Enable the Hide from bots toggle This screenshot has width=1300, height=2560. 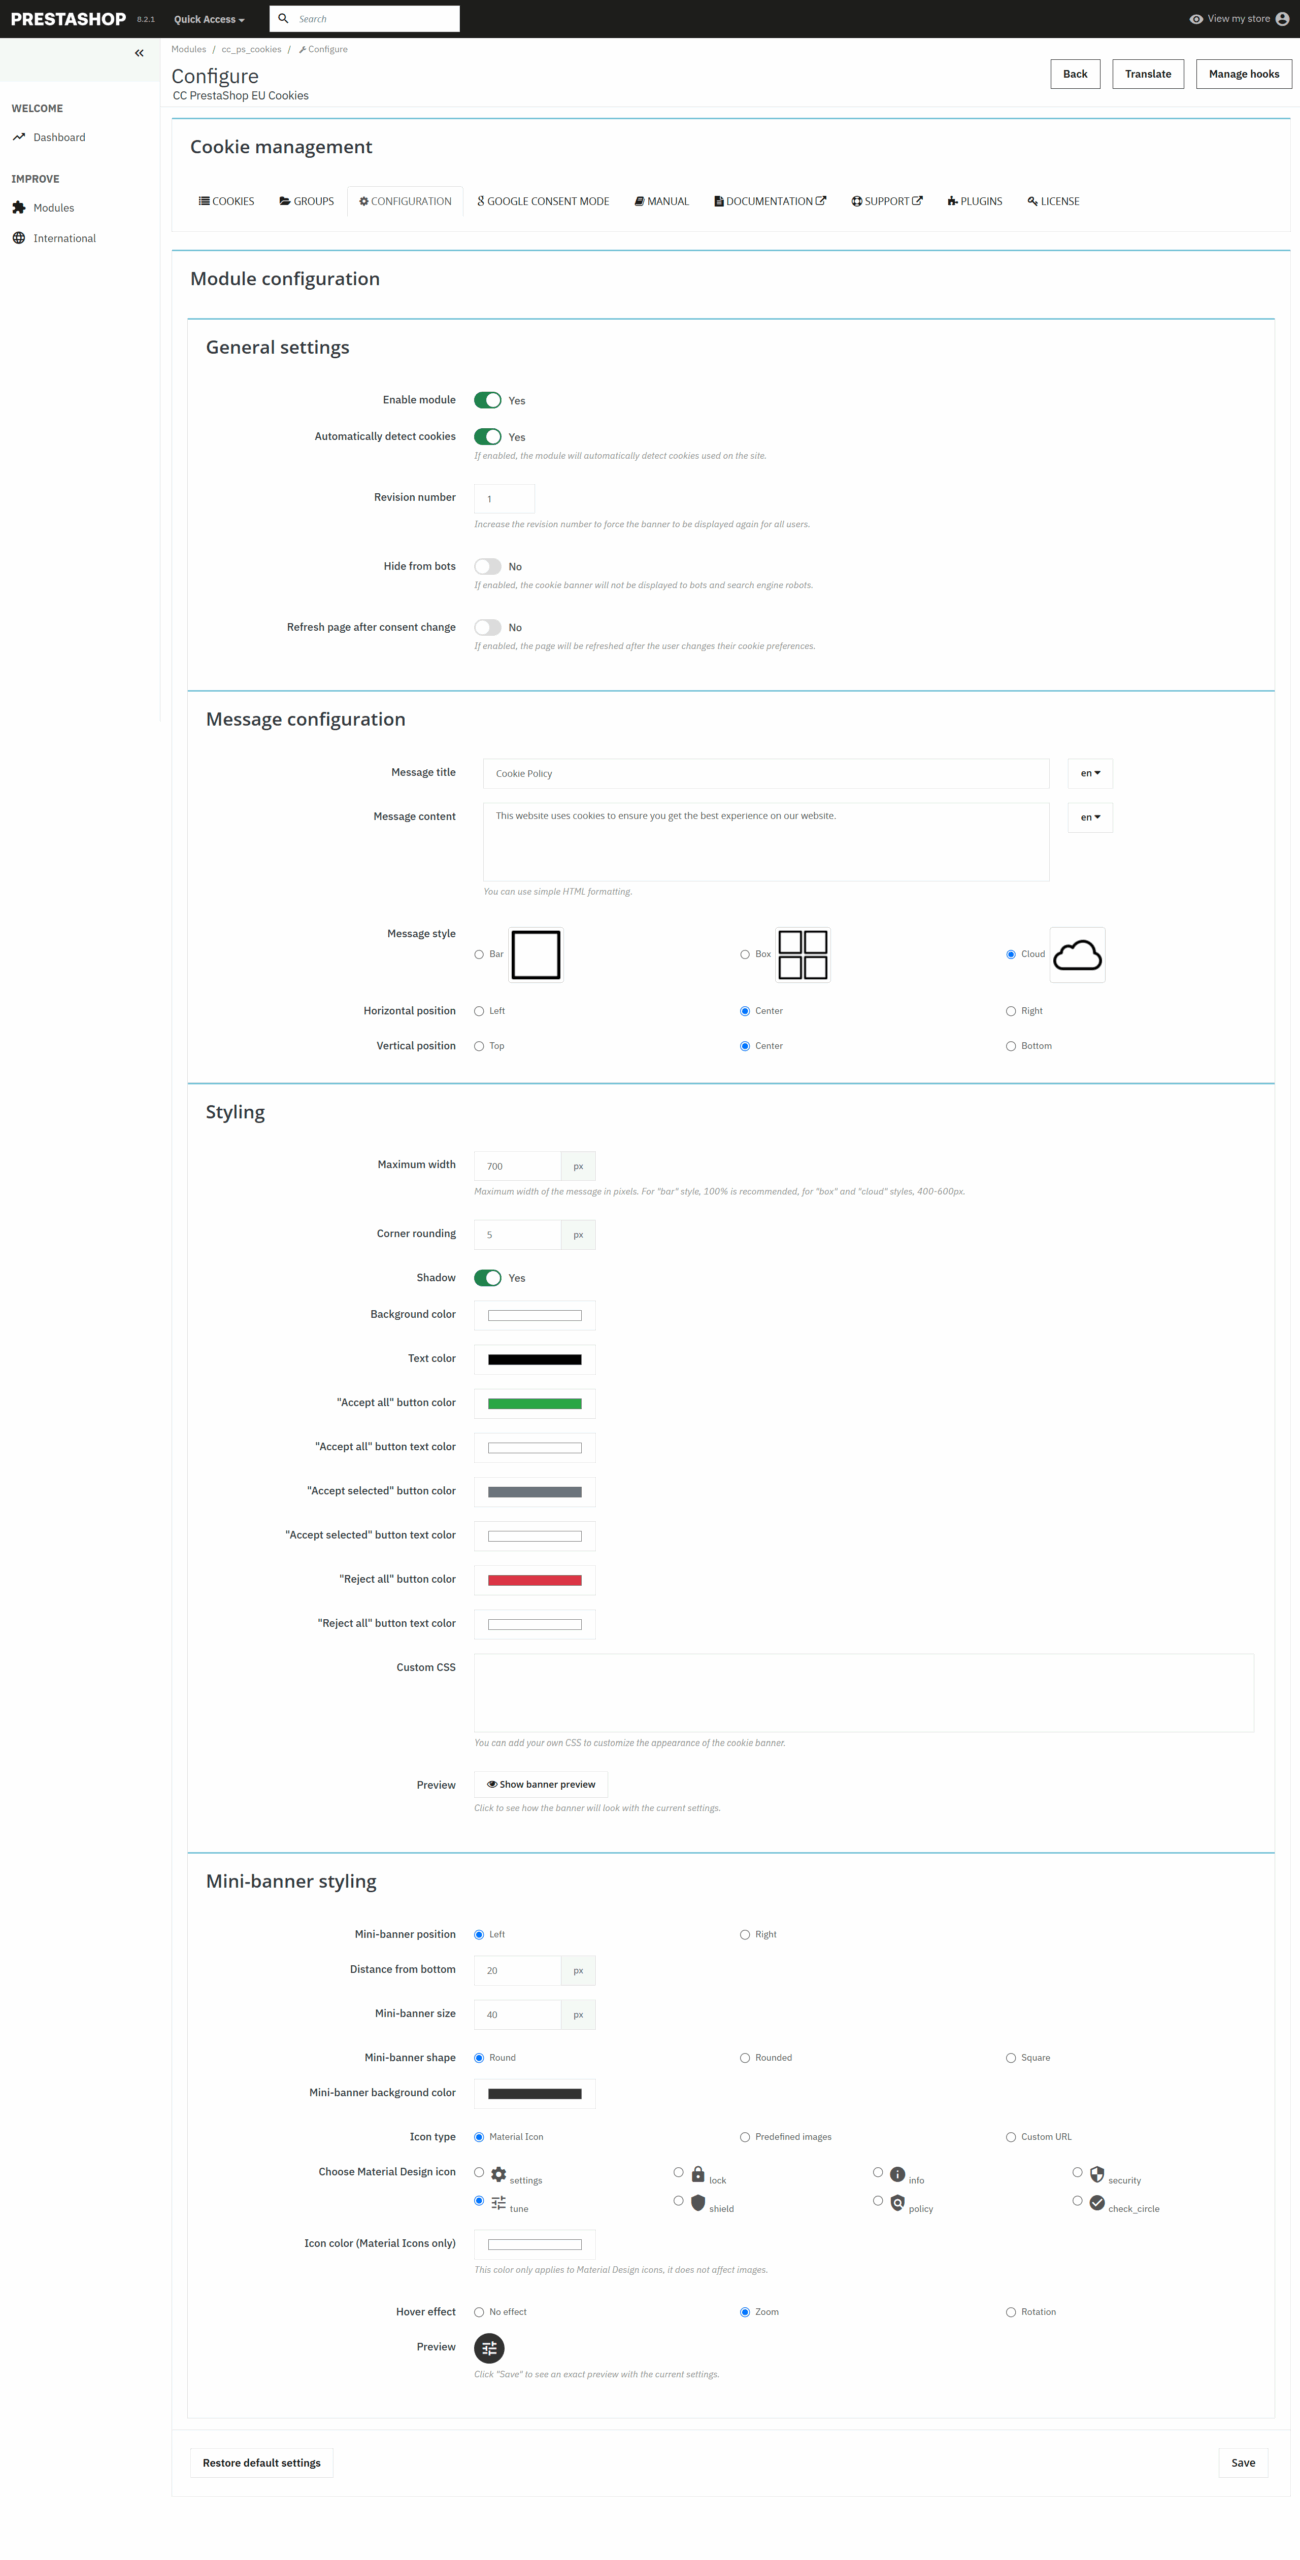tap(487, 566)
